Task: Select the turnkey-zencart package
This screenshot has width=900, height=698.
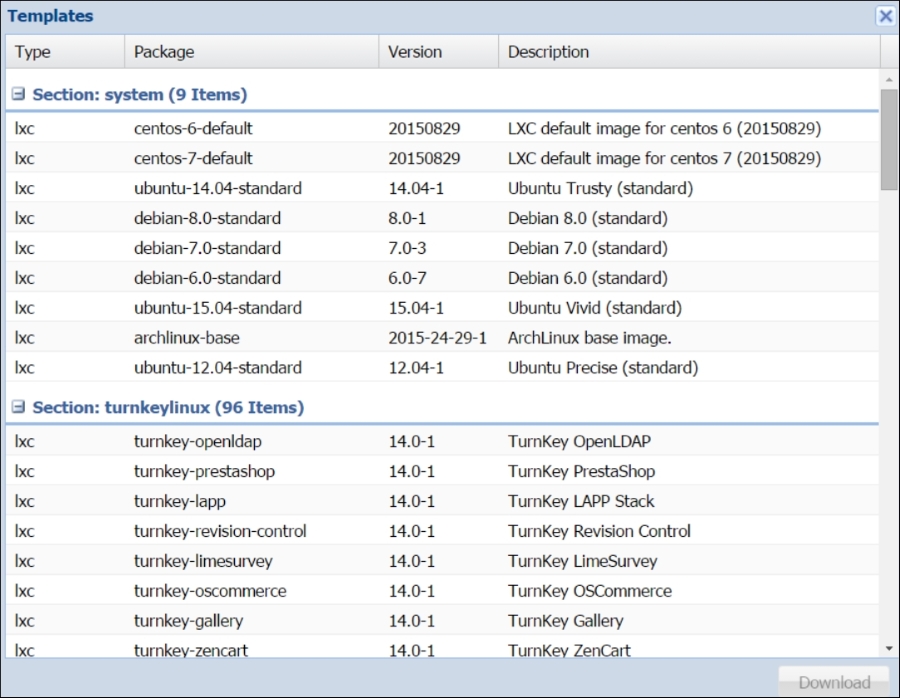Action: [x=191, y=650]
